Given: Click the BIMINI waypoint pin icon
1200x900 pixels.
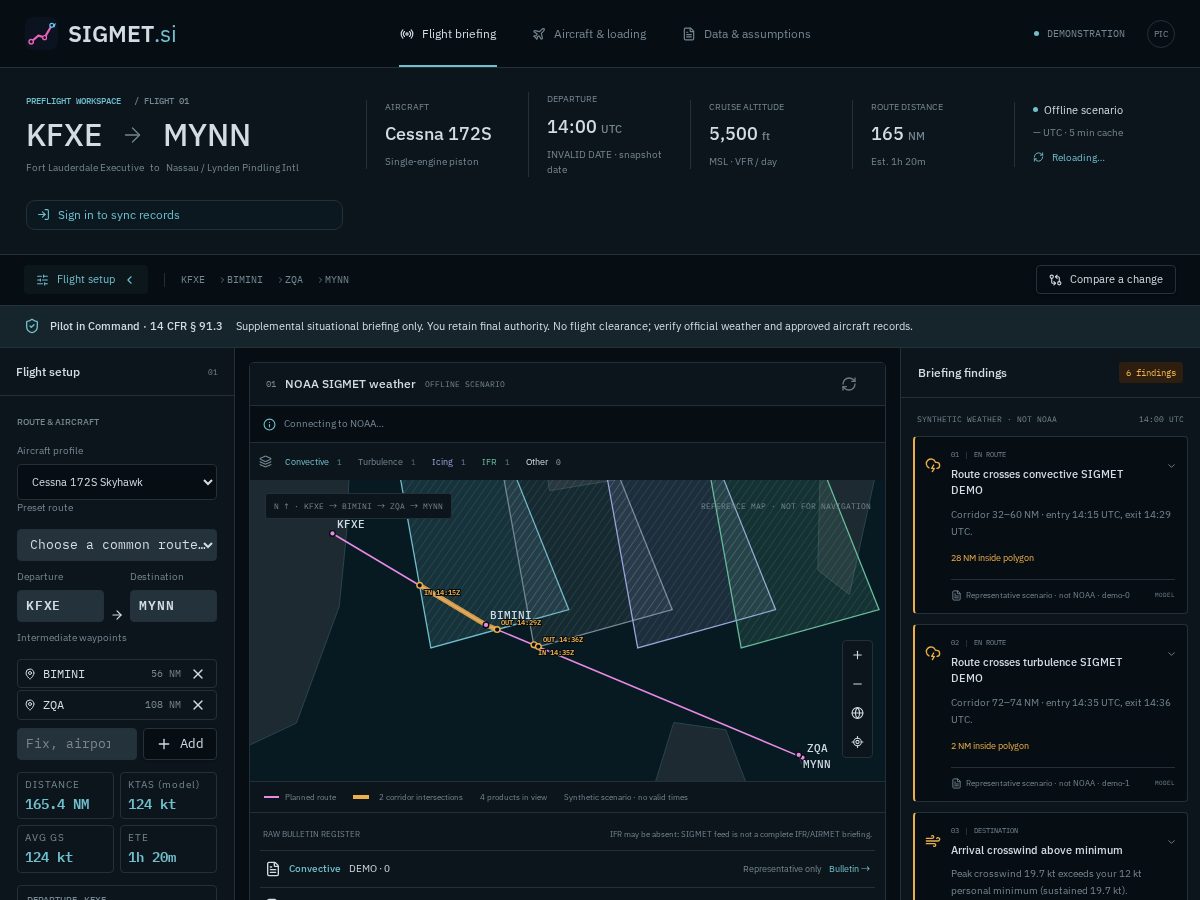Looking at the screenshot, I should pyautogui.click(x=30, y=674).
